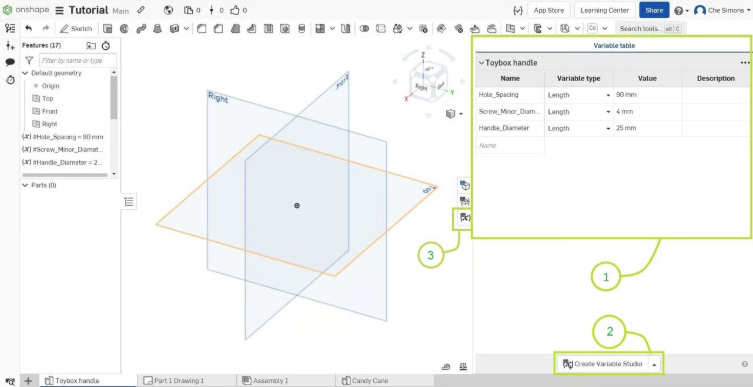
Task: Open the Transform tool dropdown arrow
Action: (410, 29)
